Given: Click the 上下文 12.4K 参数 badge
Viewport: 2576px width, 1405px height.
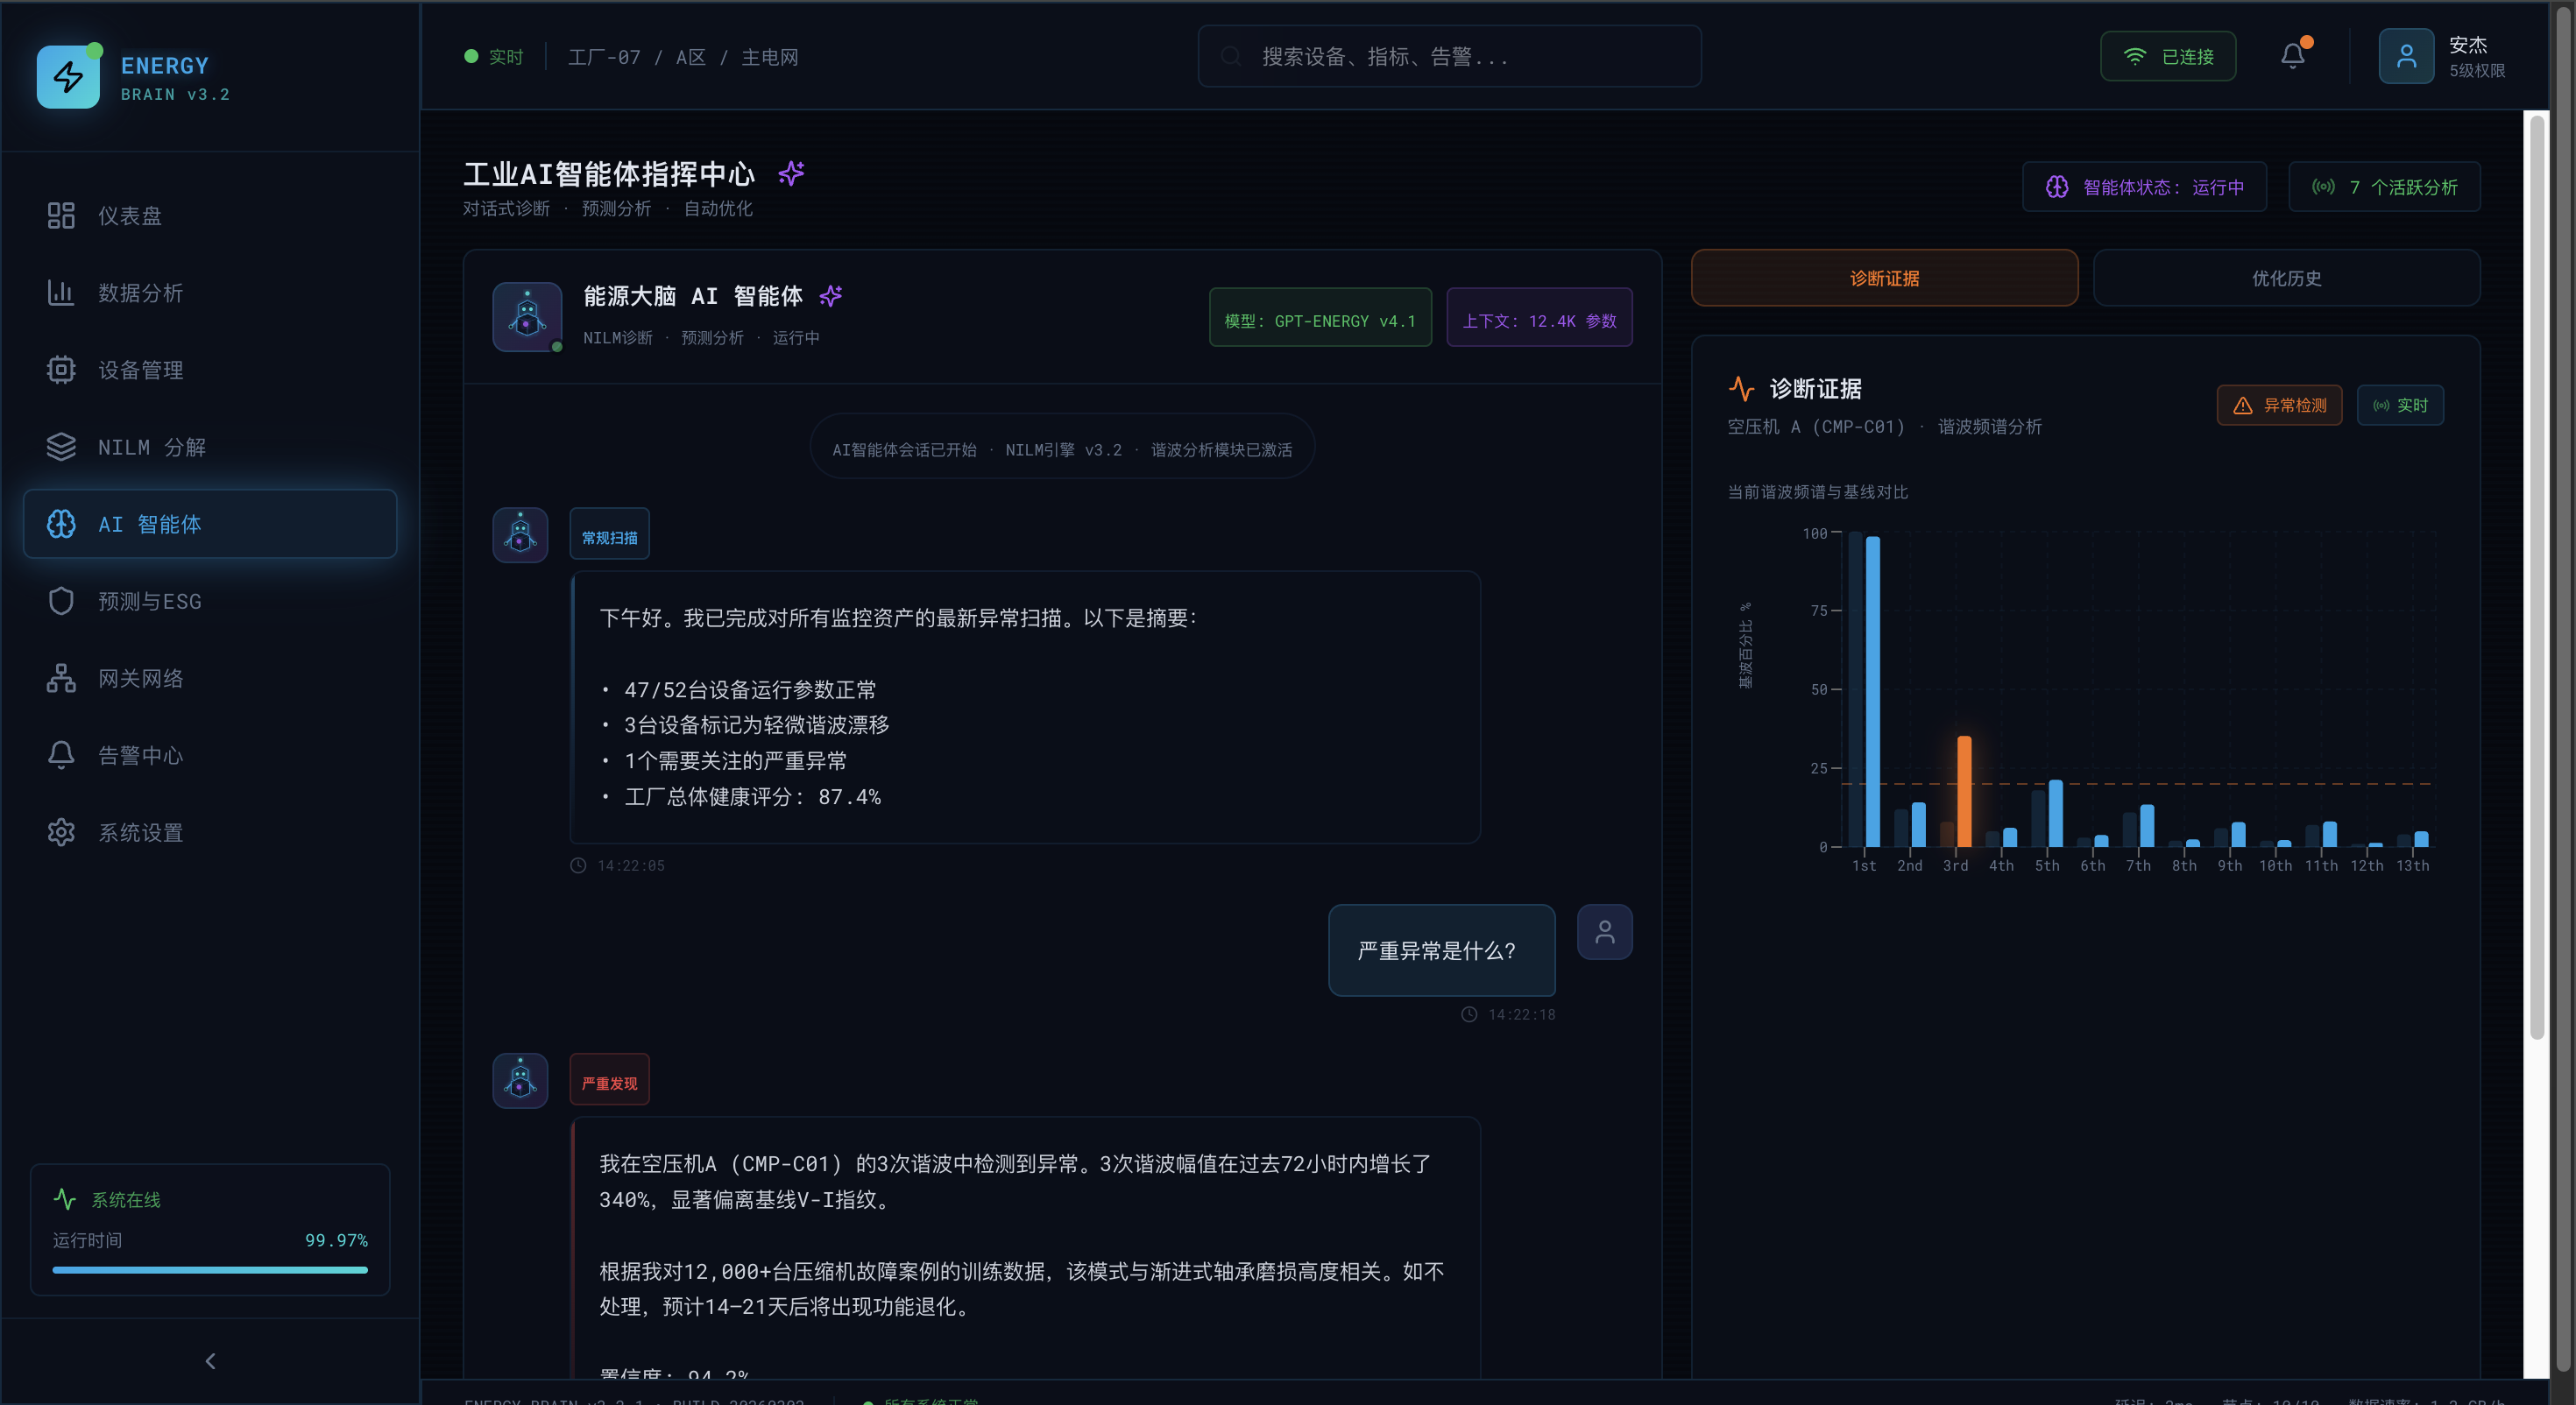Looking at the screenshot, I should (1539, 318).
